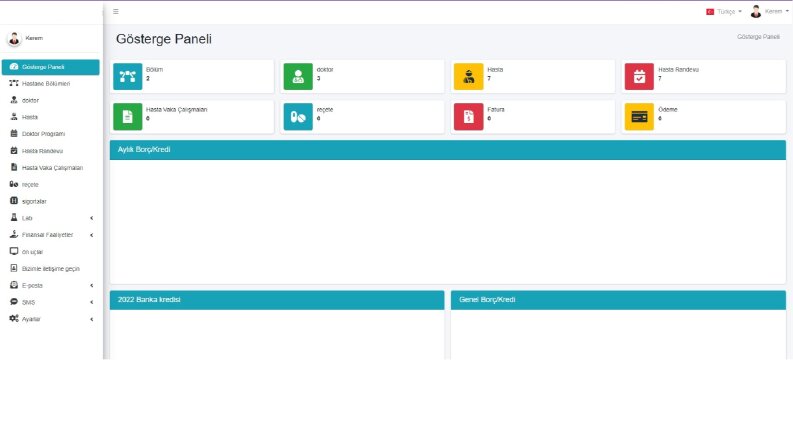Click the Finansal Faaliyetler hand icon

(14, 235)
